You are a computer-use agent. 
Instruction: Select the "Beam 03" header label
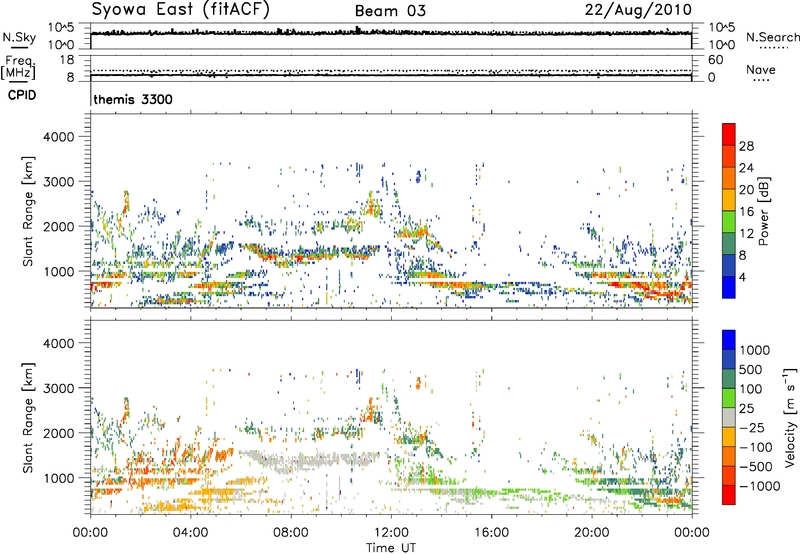[x=390, y=11]
